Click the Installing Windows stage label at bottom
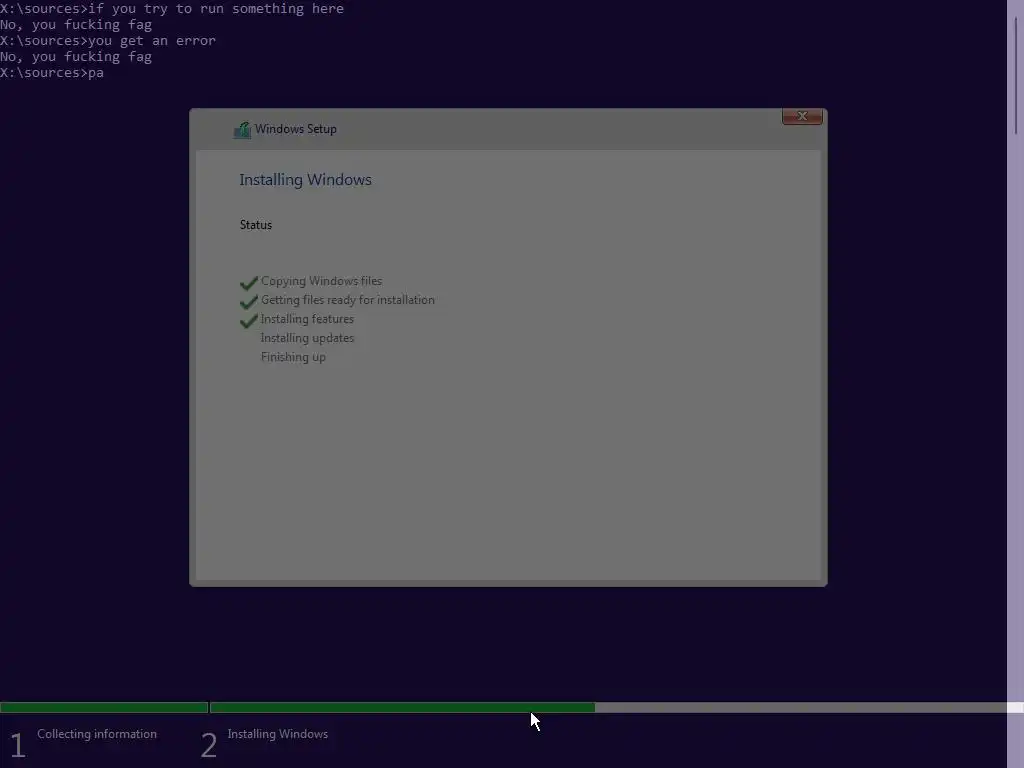The width and height of the screenshot is (1024, 768). [278, 734]
